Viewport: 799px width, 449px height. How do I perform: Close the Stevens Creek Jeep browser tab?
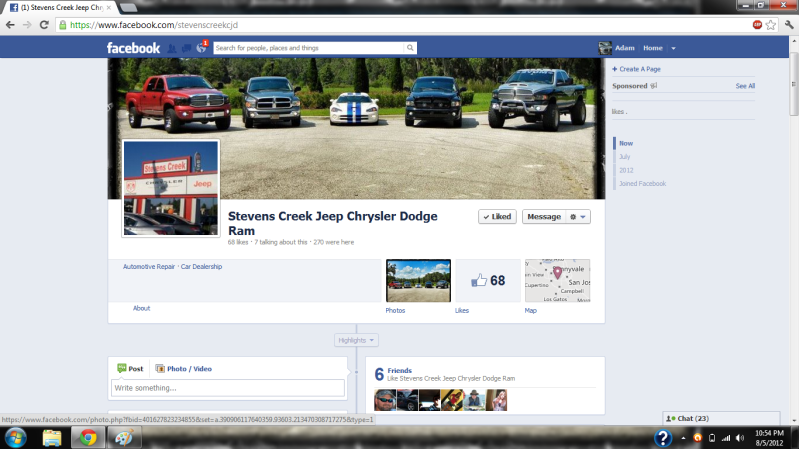[109, 8]
